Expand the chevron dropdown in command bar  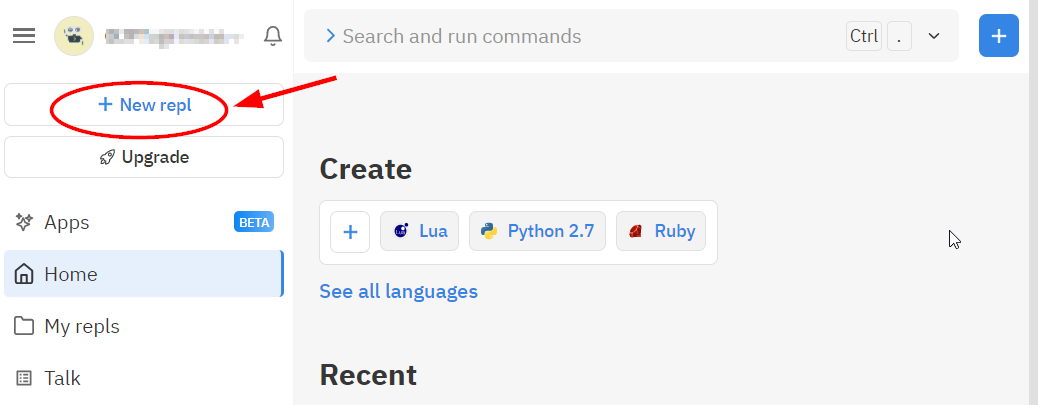934,36
